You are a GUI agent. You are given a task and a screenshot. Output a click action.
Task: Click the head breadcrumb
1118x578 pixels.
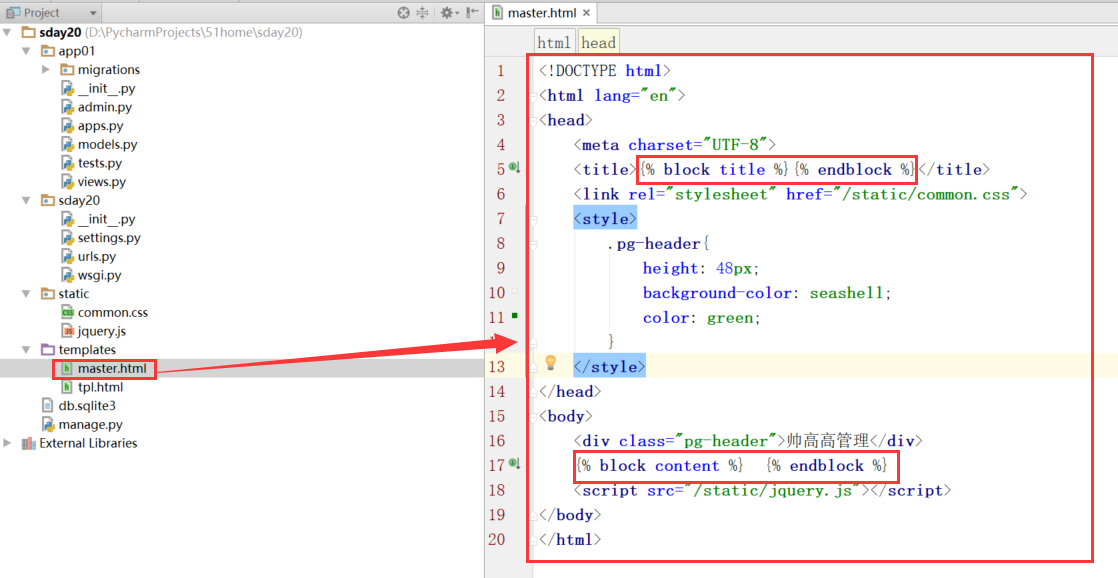pos(598,42)
